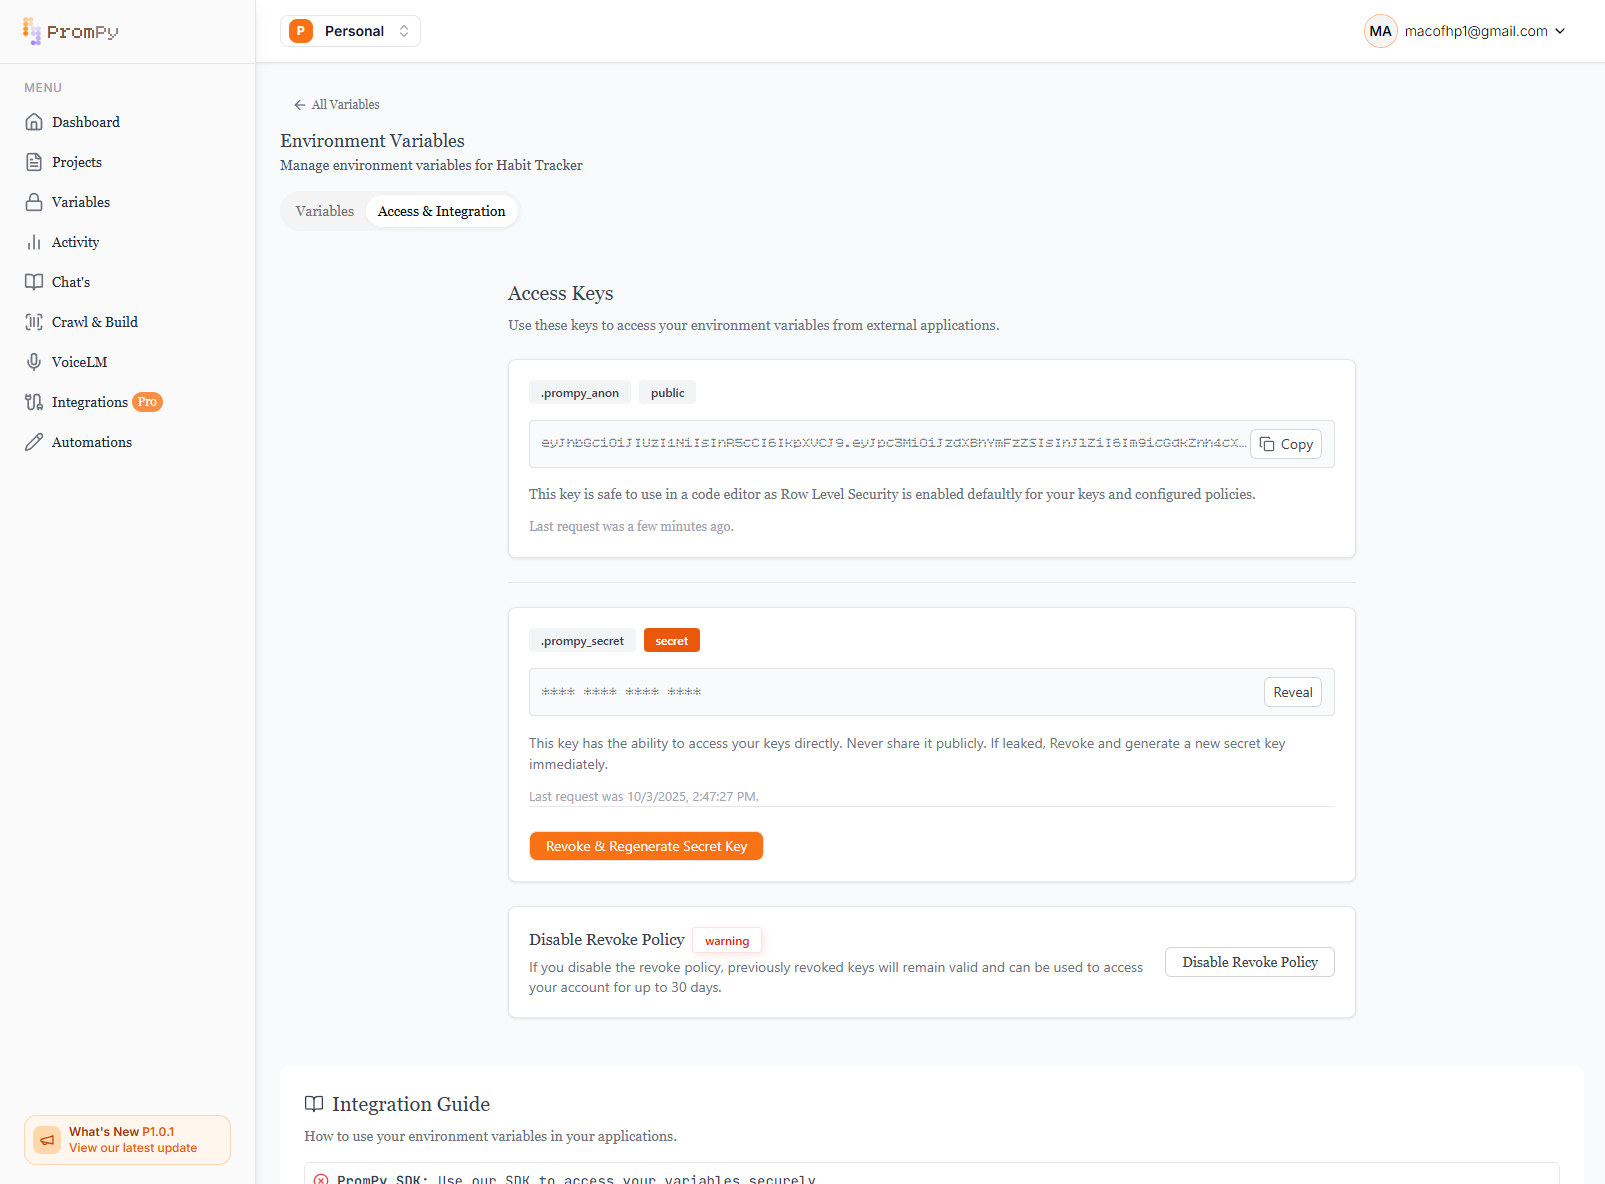
Task: Click the VoiceLM microphone icon
Action: pyautogui.click(x=34, y=362)
